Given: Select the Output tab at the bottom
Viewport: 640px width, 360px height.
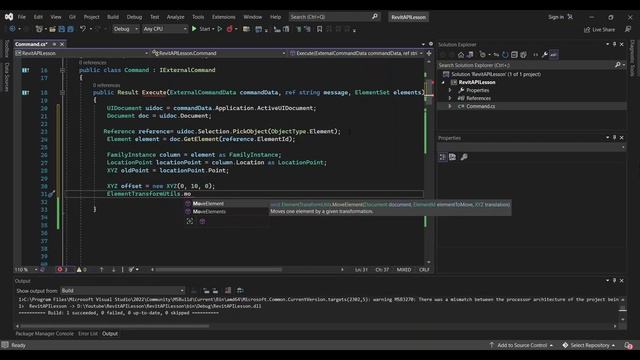Looking at the screenshot, I should tap(110, 333).
